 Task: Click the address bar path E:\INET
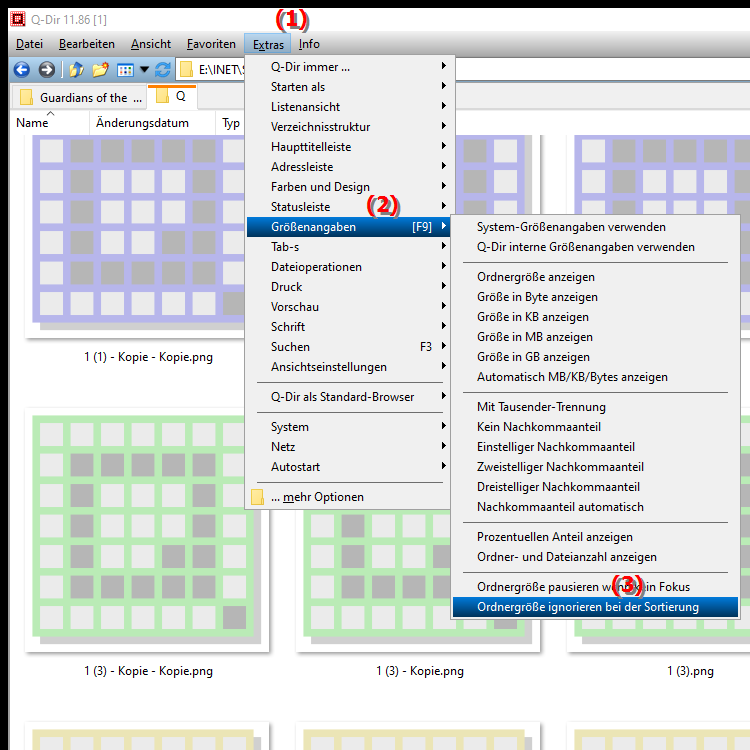[221, 70]
